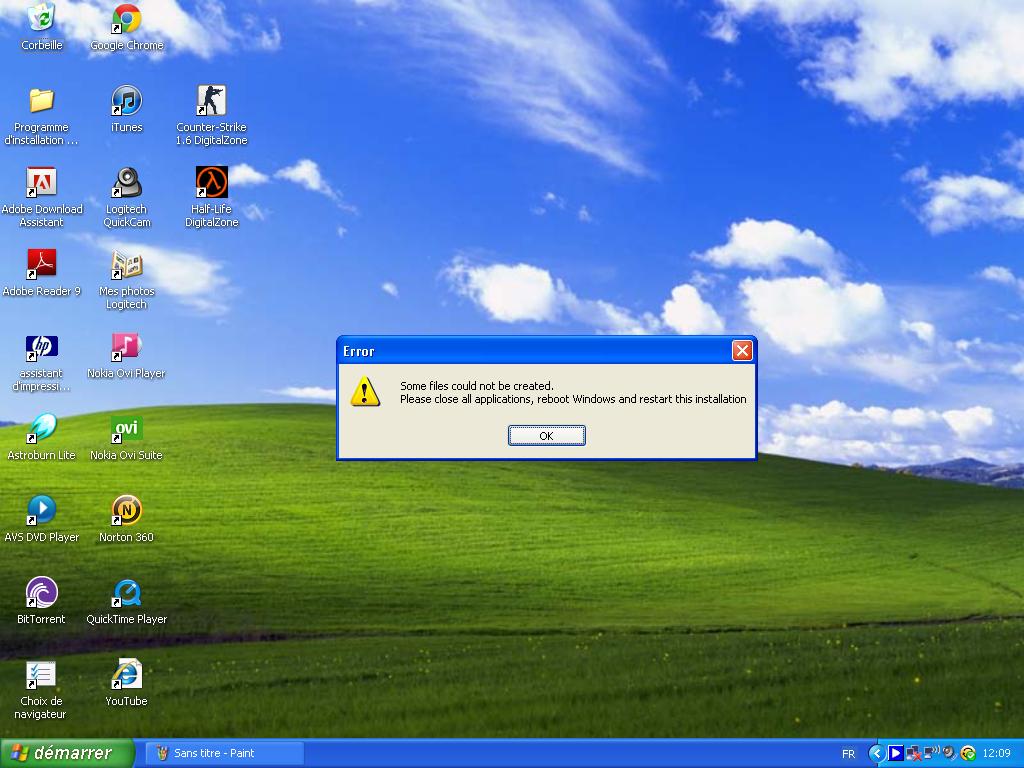This screenshot has width=1024, height=768.
Task: Click the wireless network connection tray icon
Action: [x=932, y=753]
